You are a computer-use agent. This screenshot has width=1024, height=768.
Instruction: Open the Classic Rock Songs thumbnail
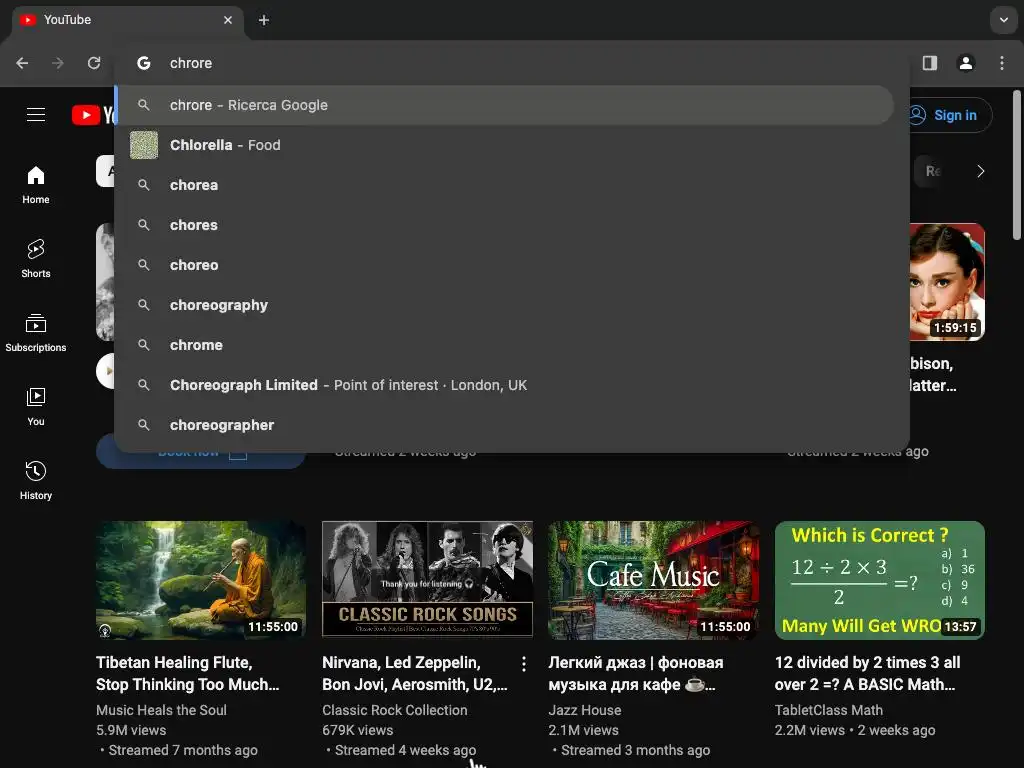[427, 580]
